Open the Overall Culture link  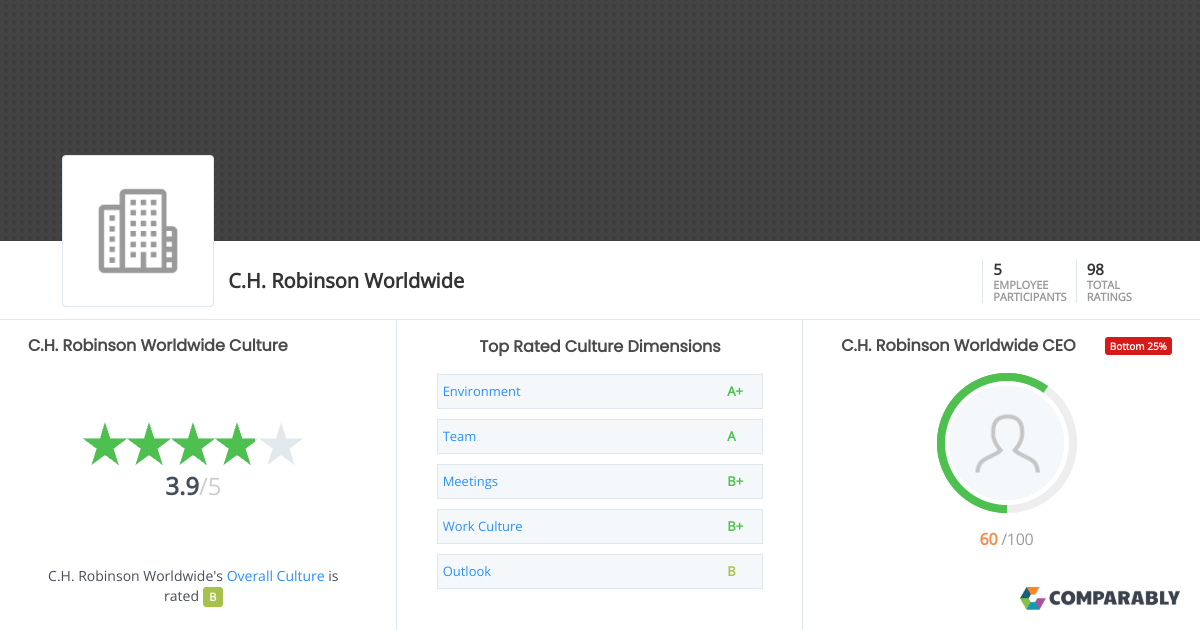tap(275, 575)
